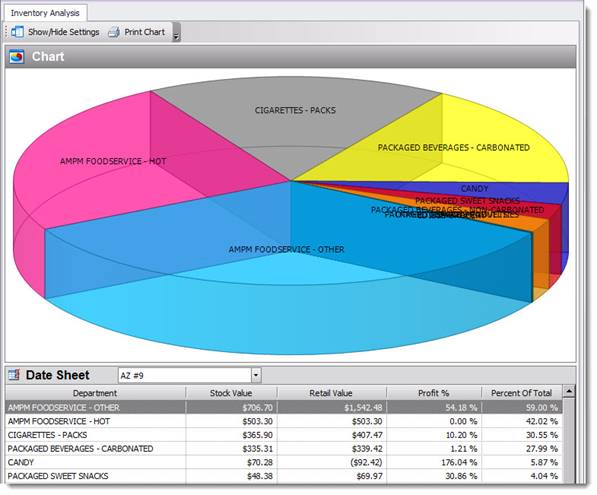Sort by the Stock Value column header

coord(231,393)
